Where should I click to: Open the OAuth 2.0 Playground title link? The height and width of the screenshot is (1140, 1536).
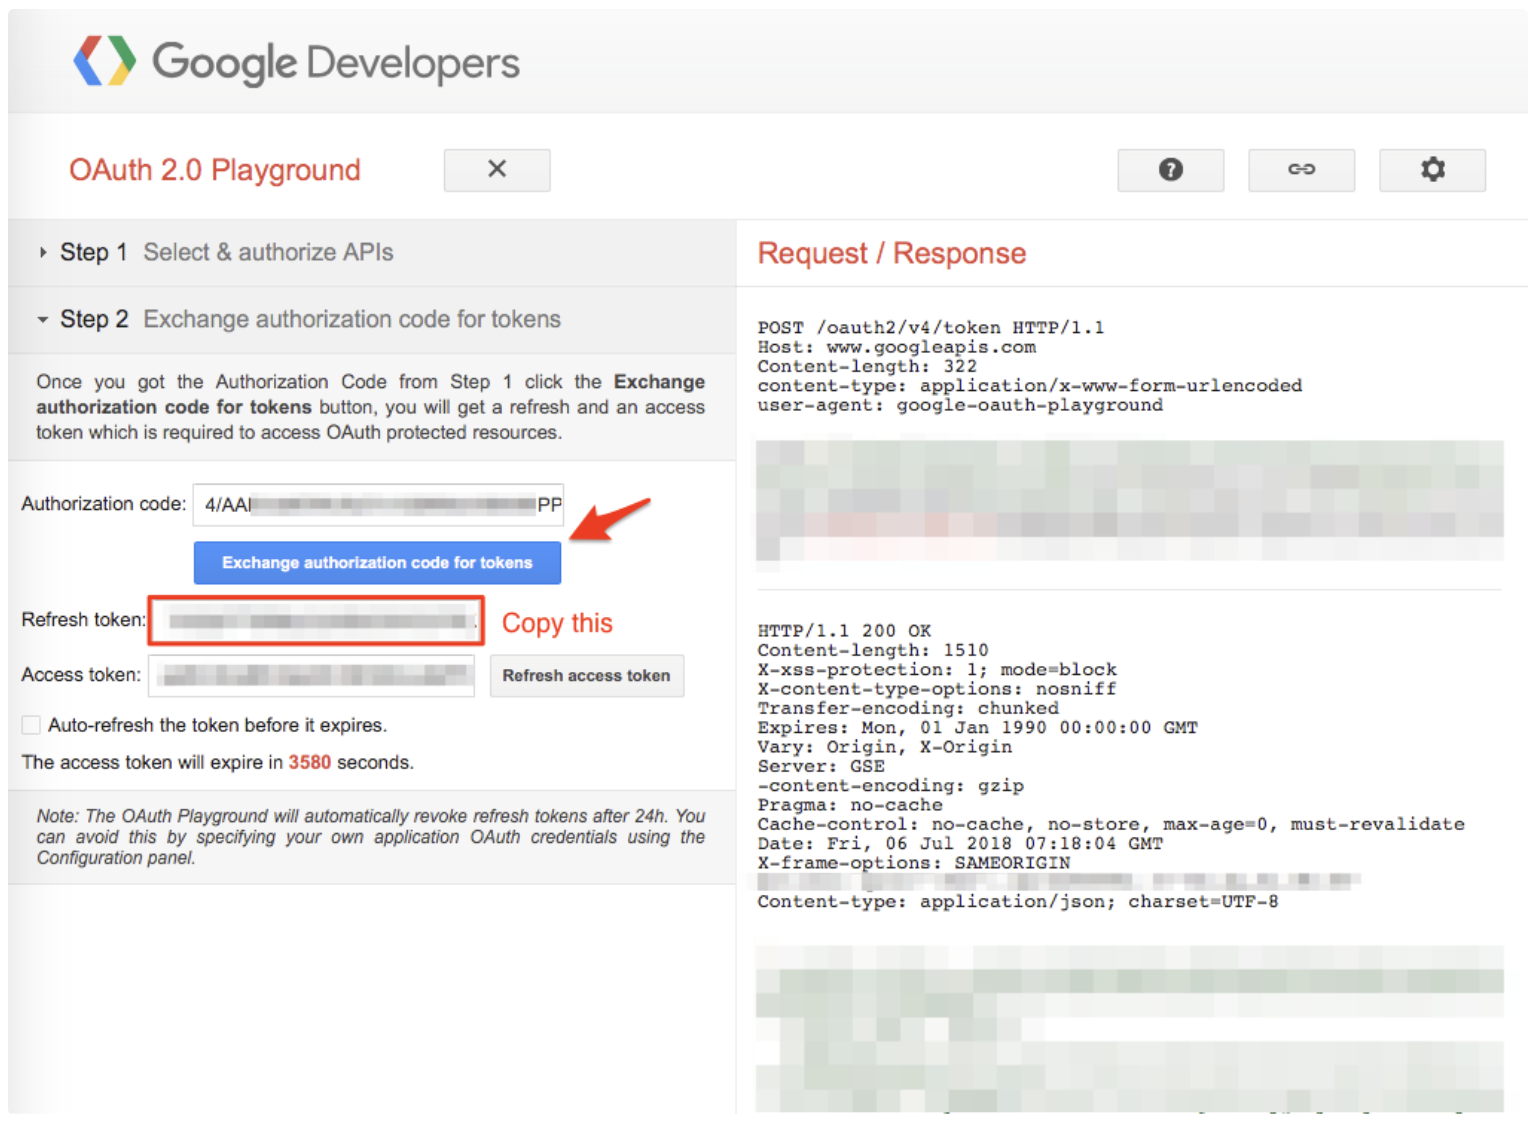click(215, 170)
